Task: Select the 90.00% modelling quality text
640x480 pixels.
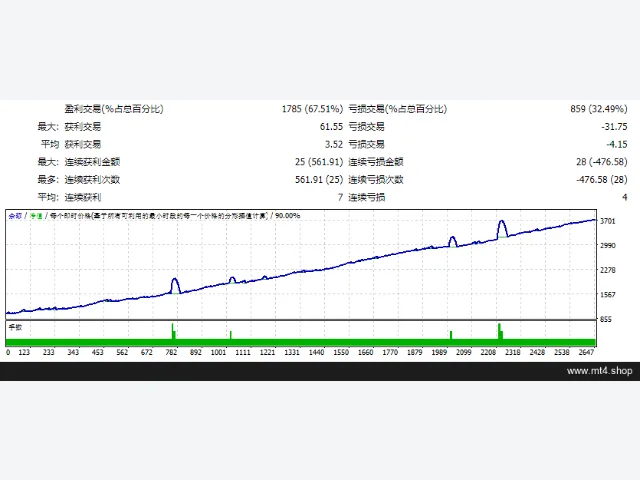Action: 287,216
